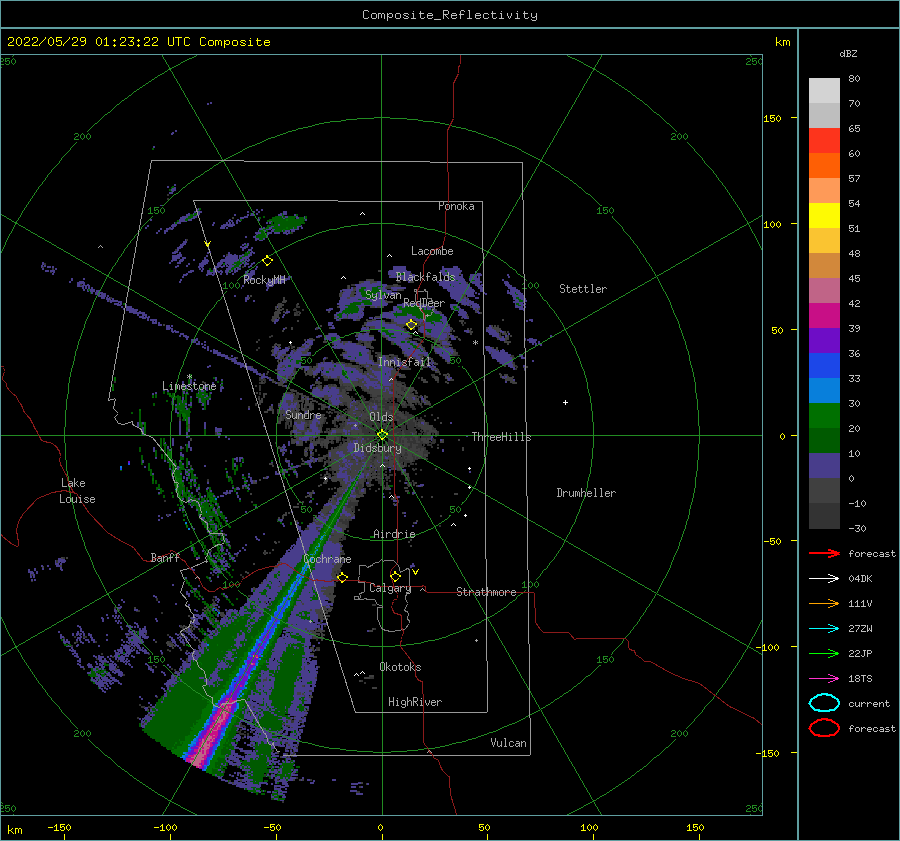This screenshot has width=900, height=841.
Task: Click the Drumheller label
Action: tap(586, 493)
